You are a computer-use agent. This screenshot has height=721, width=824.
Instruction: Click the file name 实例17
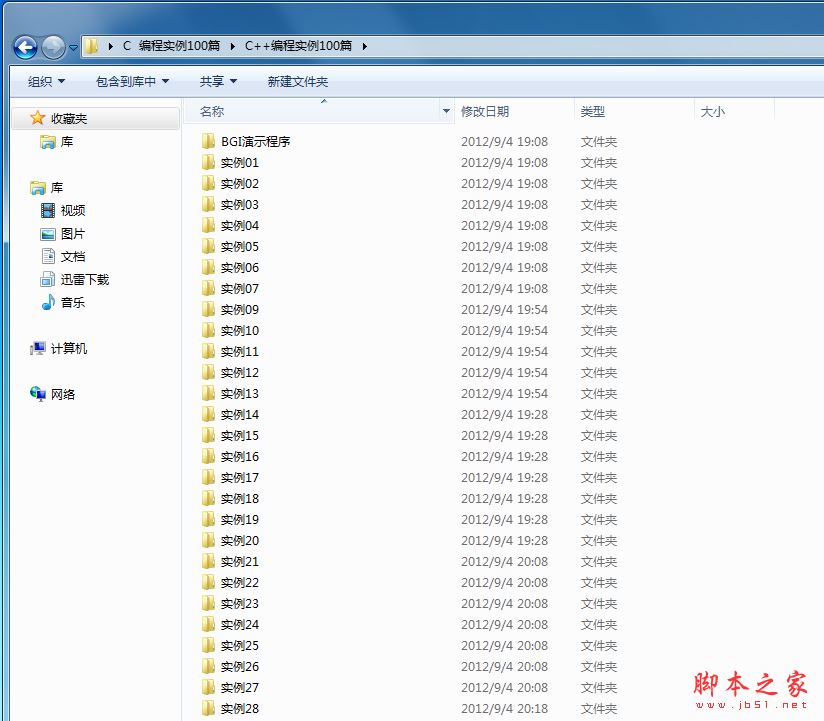tap(240, 478)
